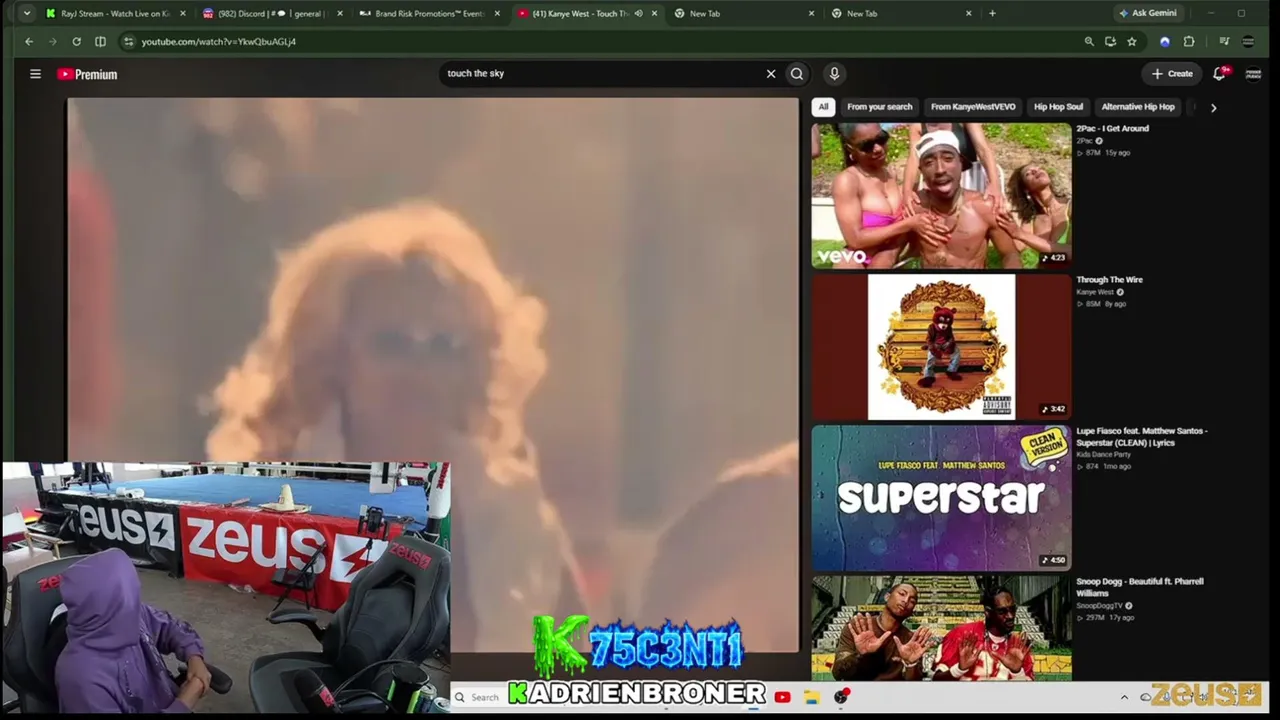Open the blue extension icon beside the bookmark star
Image resolution: width=1280 pixels, height=720 pixels.
1165,42
